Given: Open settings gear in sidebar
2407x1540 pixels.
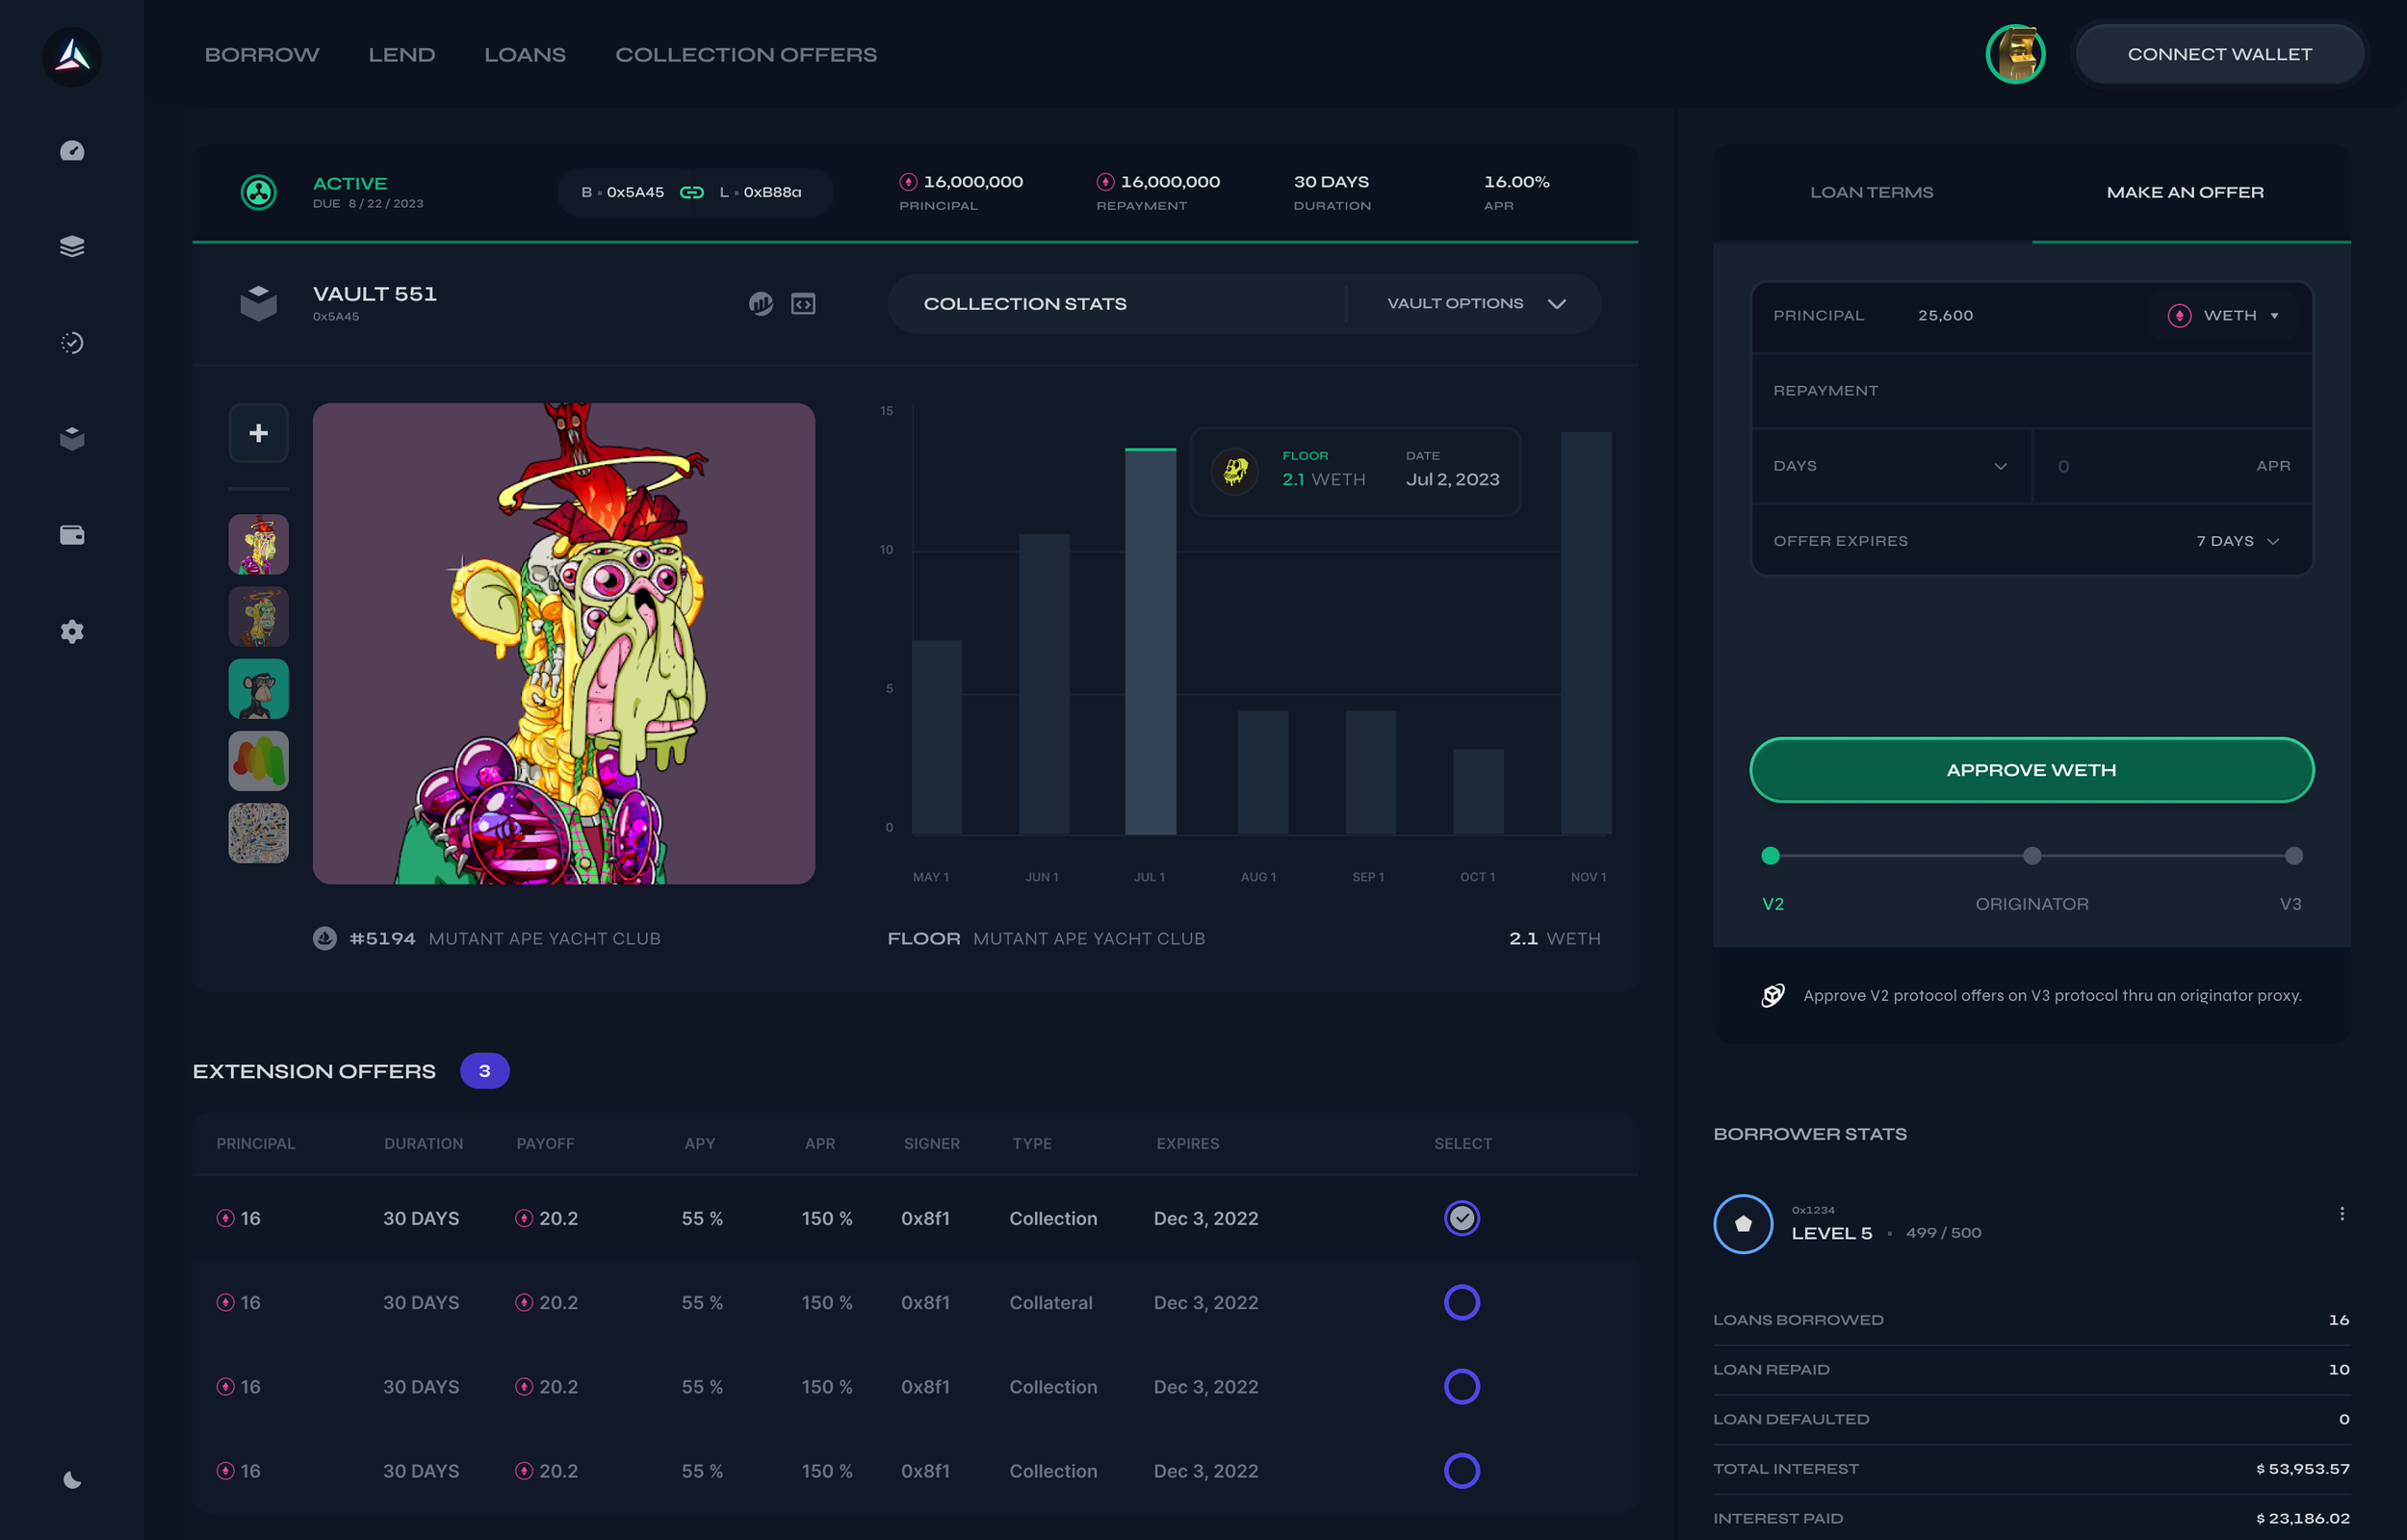Looking at the screenshot, I should [x=72, y=631].
